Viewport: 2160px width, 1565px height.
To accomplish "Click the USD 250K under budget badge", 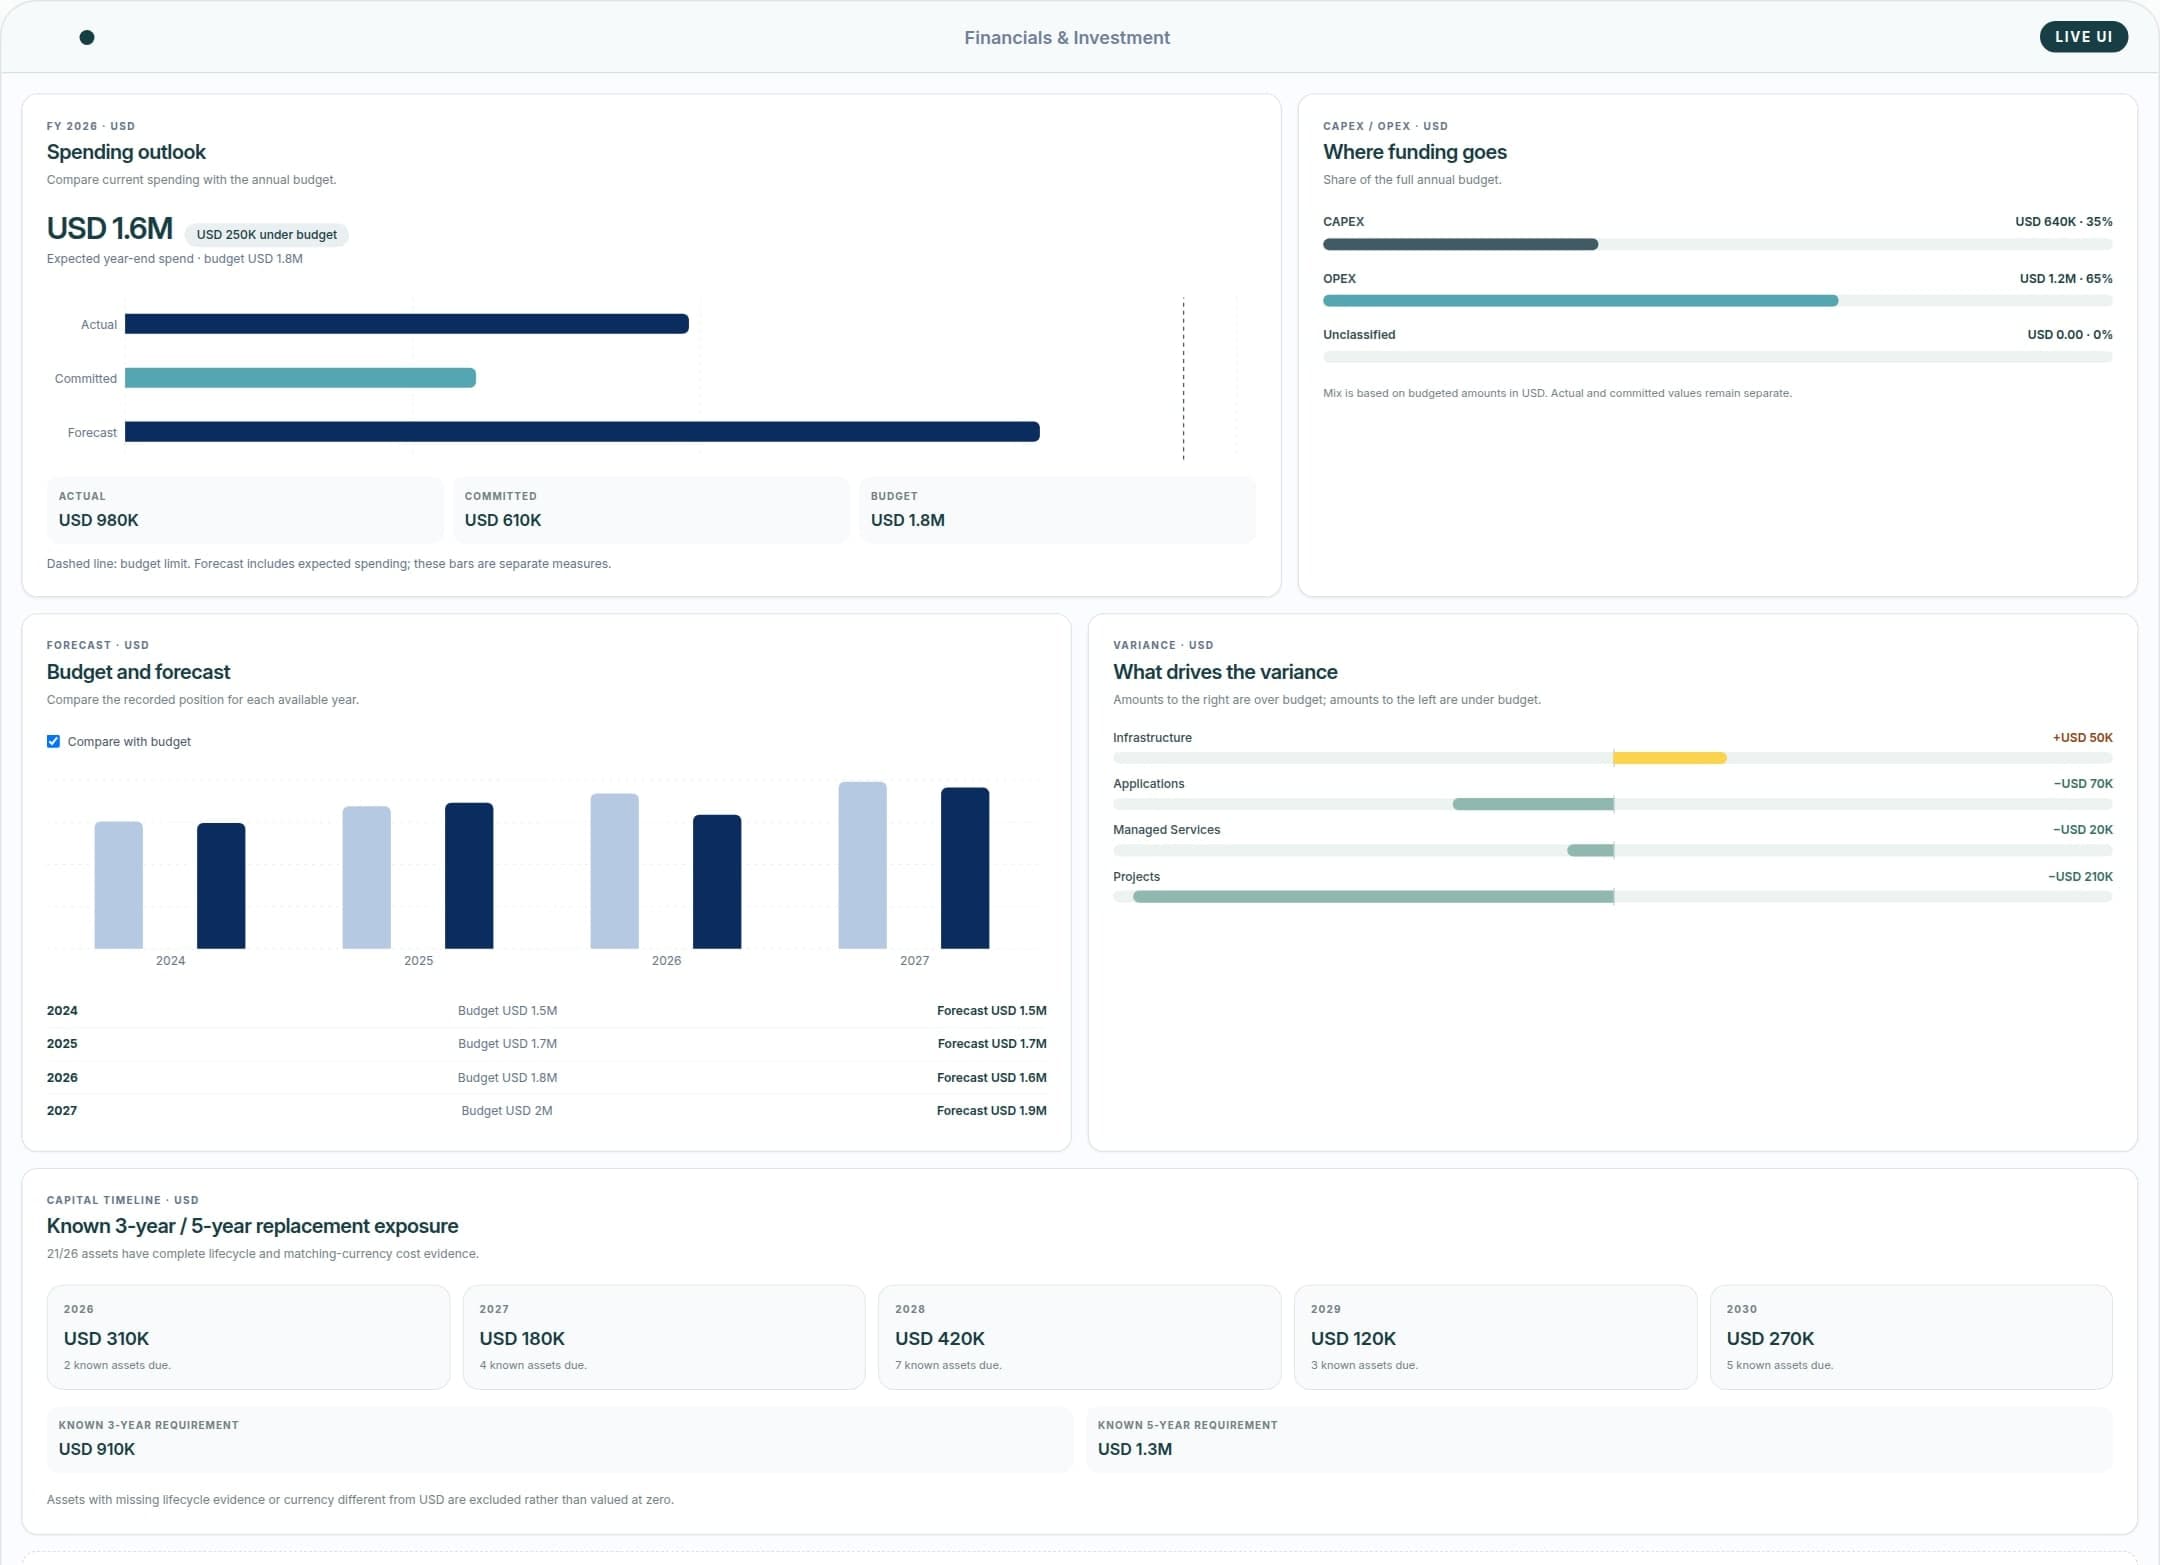I will [x=267, y=235].
